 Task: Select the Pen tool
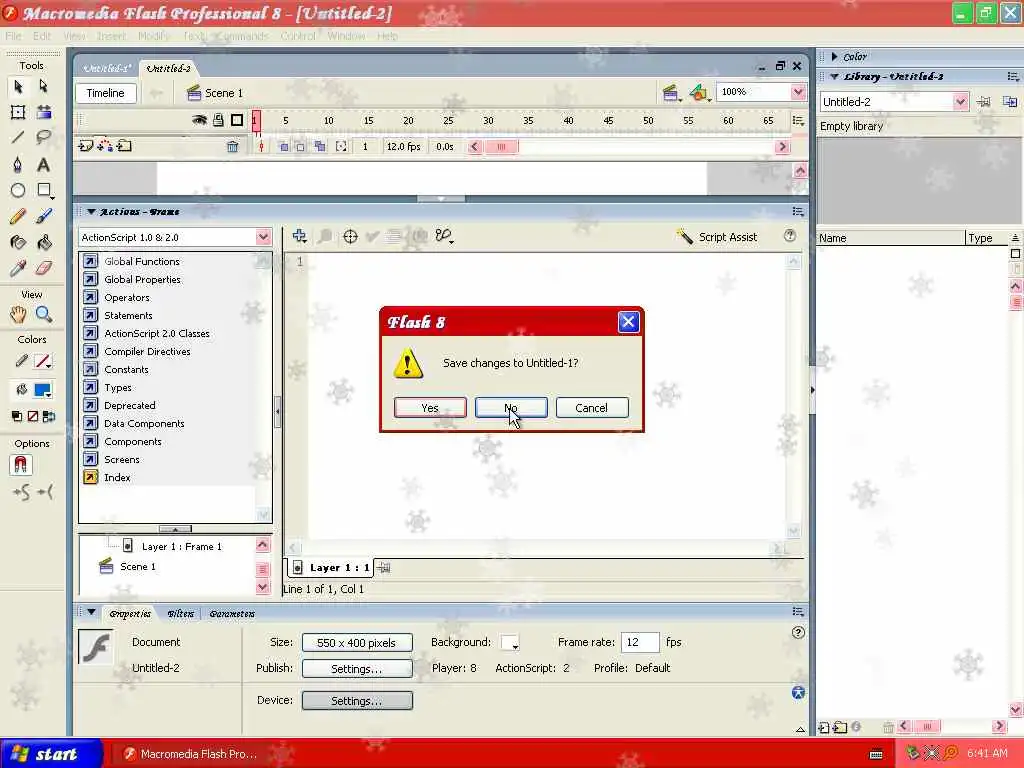[x=18, y=165]
